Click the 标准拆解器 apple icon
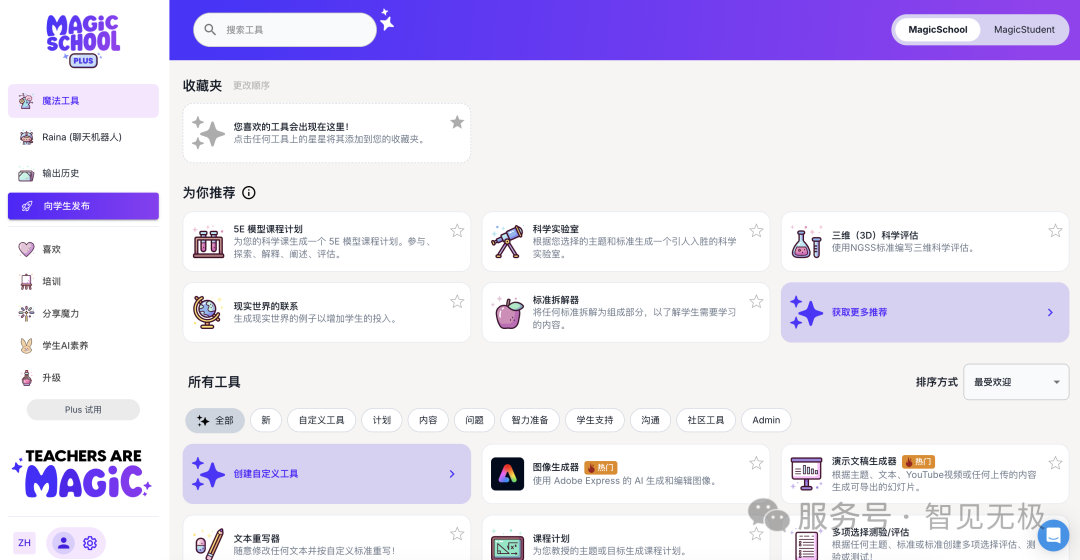The width and height of the screenshot is (1080, 560). (x=508, y=313)
